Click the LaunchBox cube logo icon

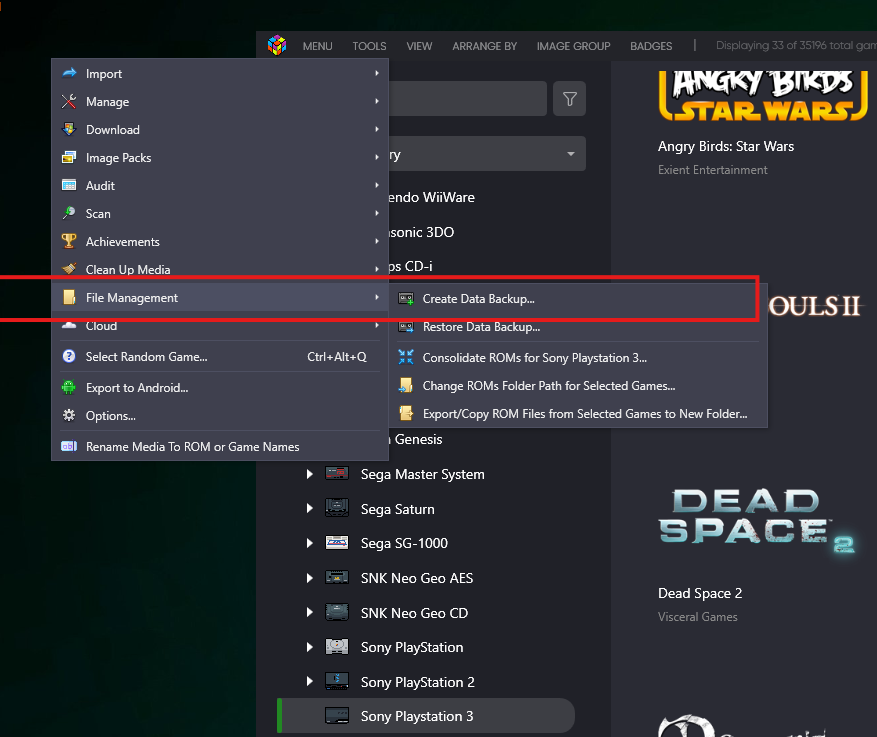pyautogui.click(x=277, y=45)
